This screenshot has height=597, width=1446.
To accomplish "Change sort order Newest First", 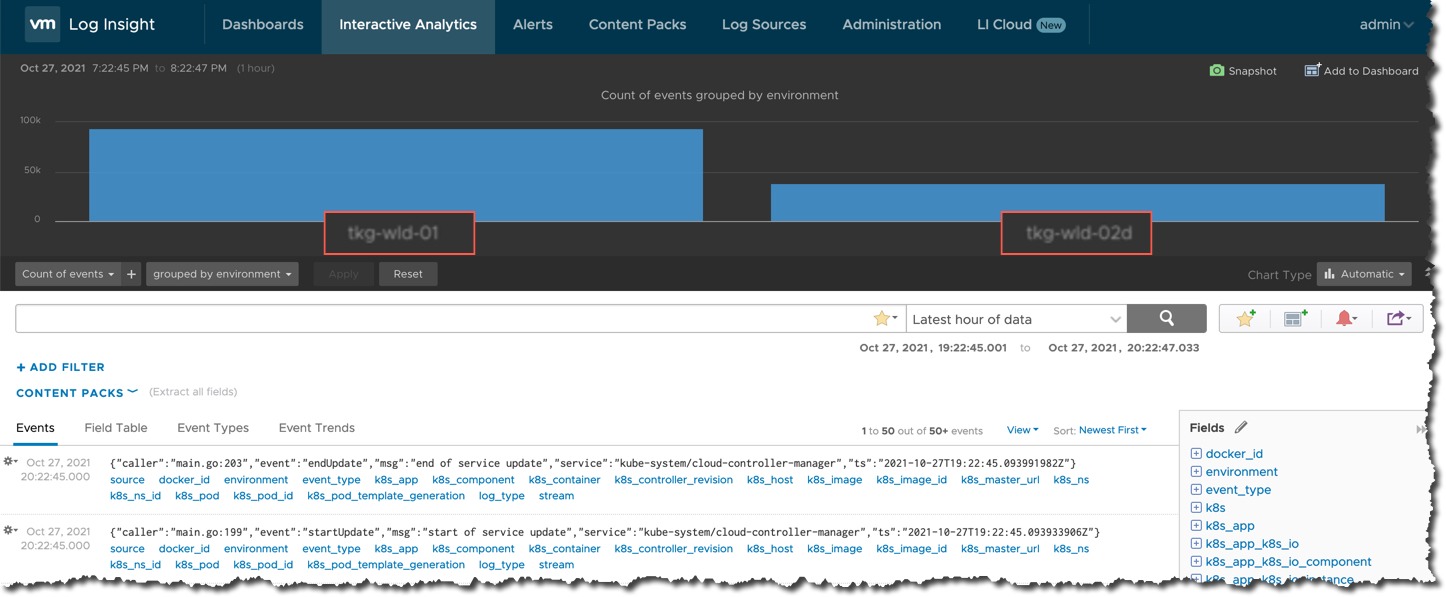I will tap(1113, 430).
